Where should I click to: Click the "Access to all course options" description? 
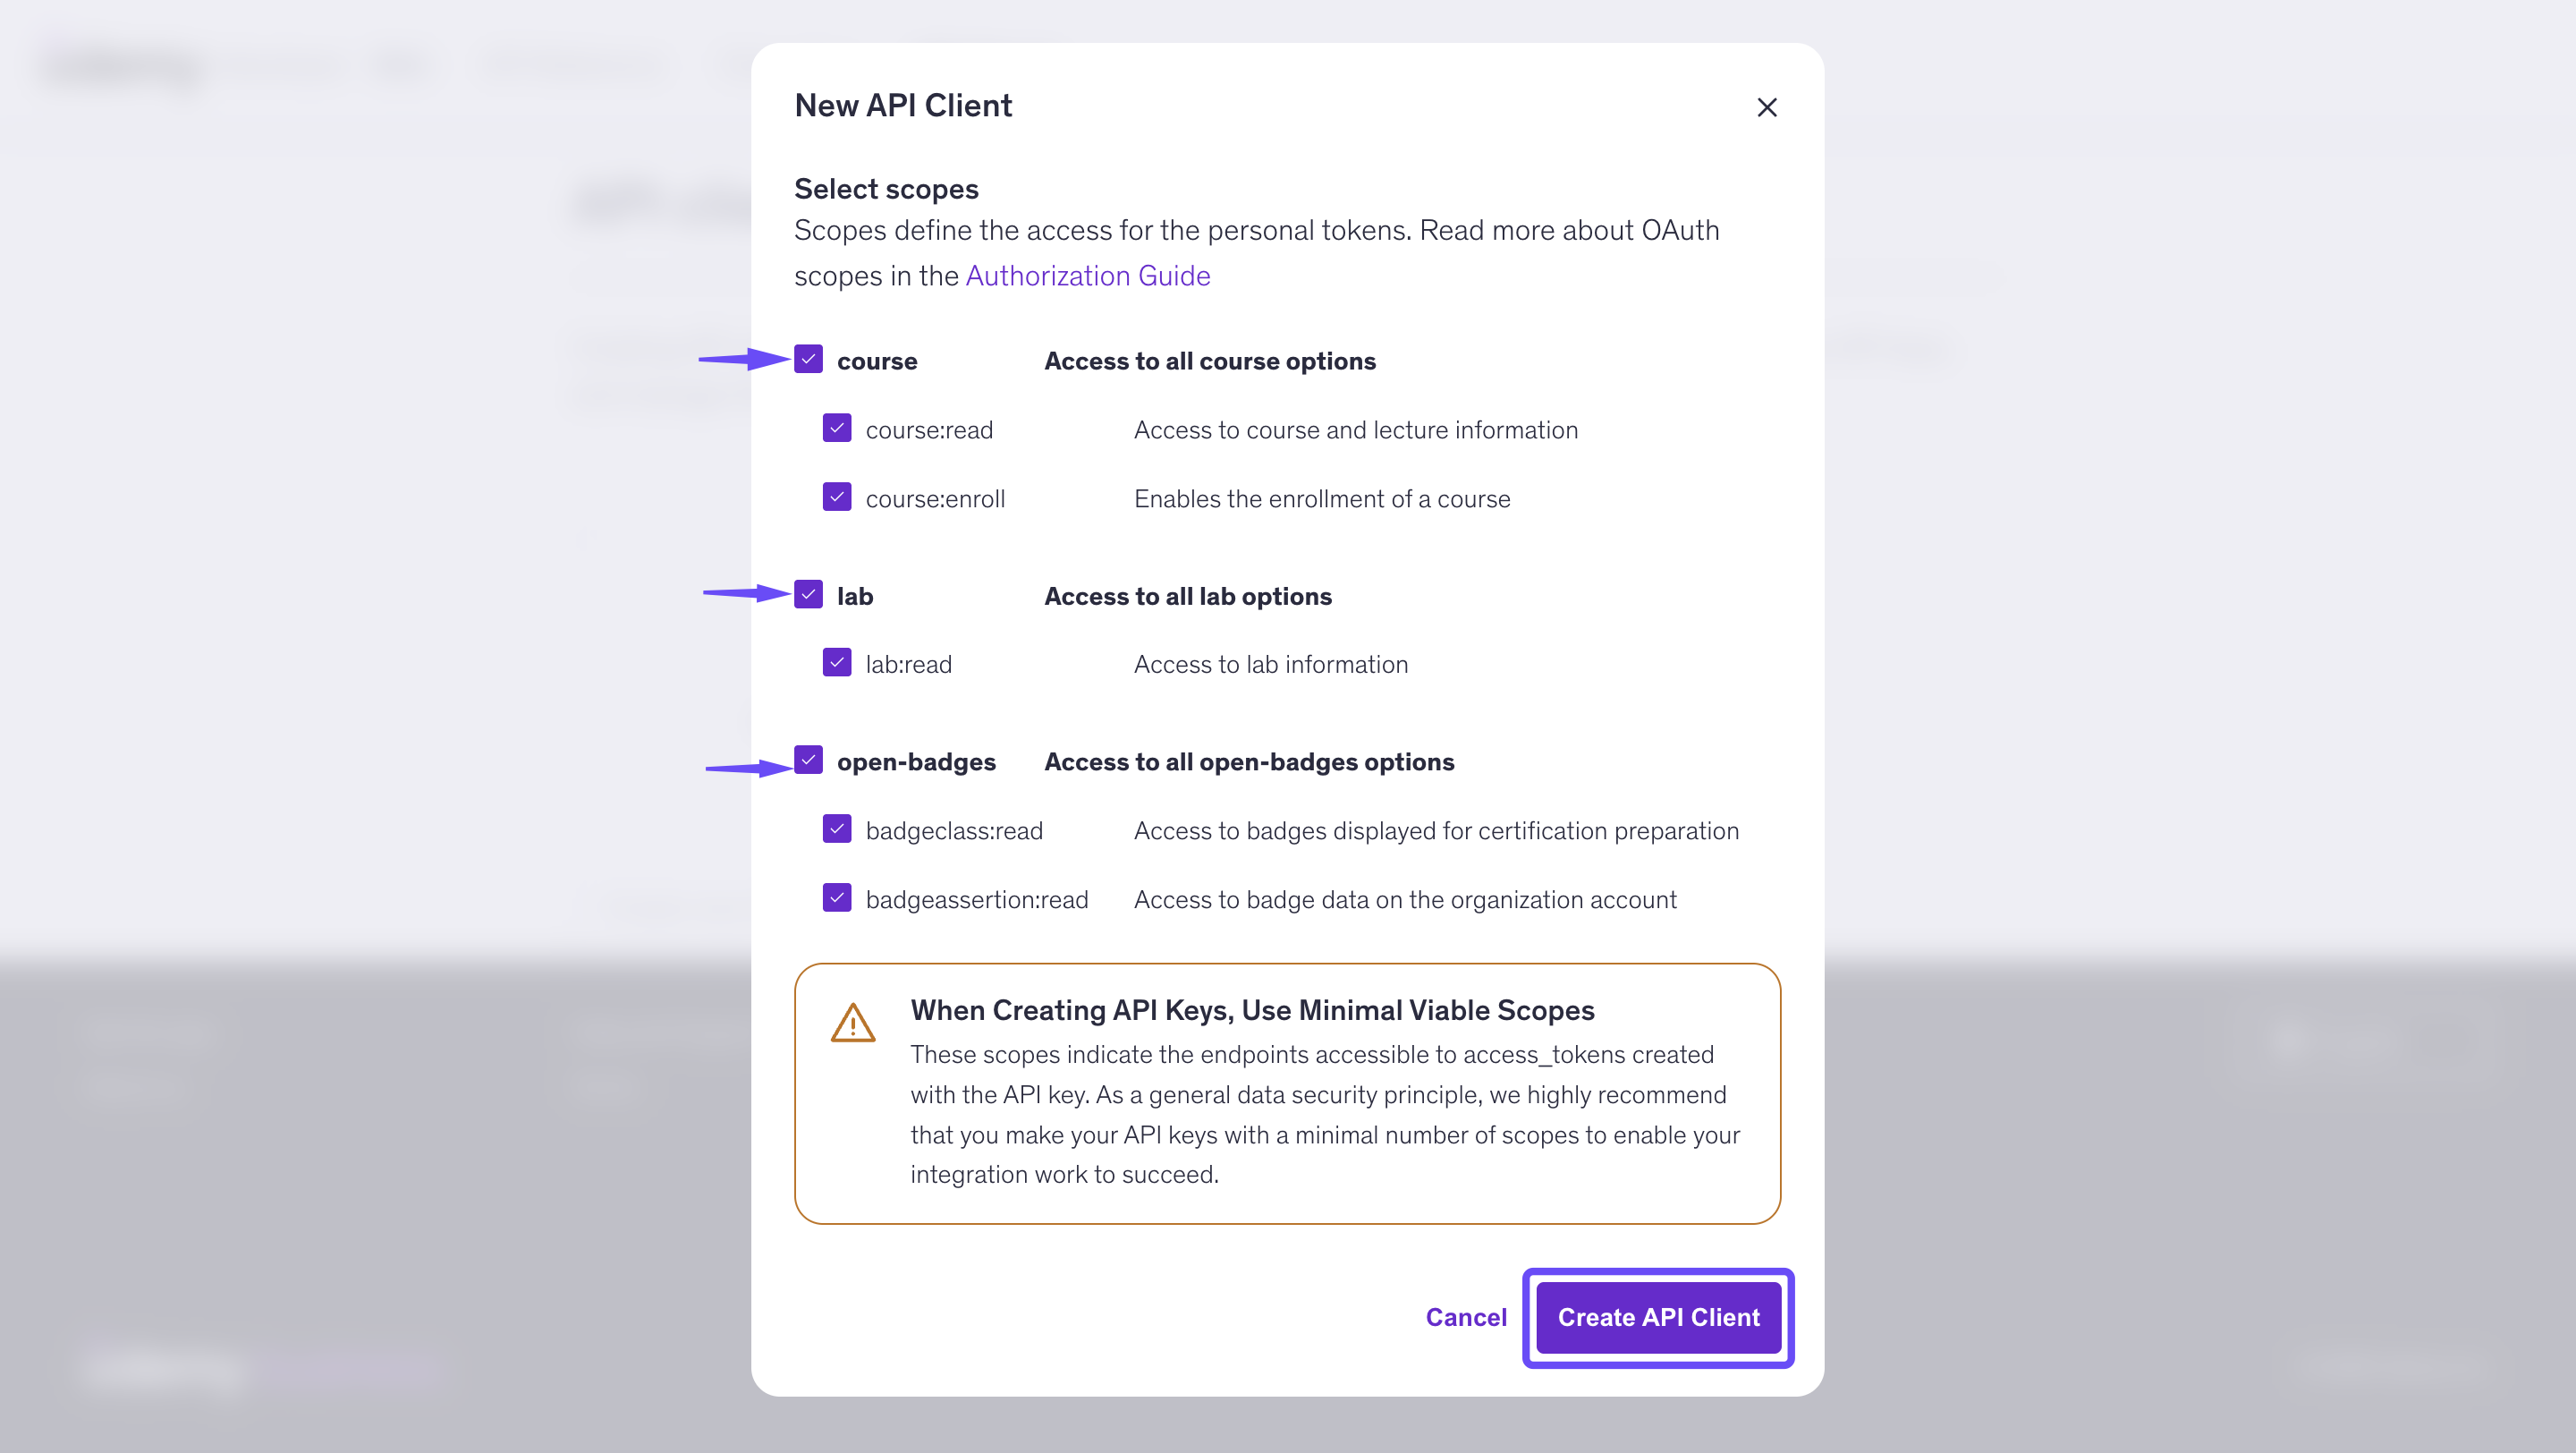(1209, 361)
